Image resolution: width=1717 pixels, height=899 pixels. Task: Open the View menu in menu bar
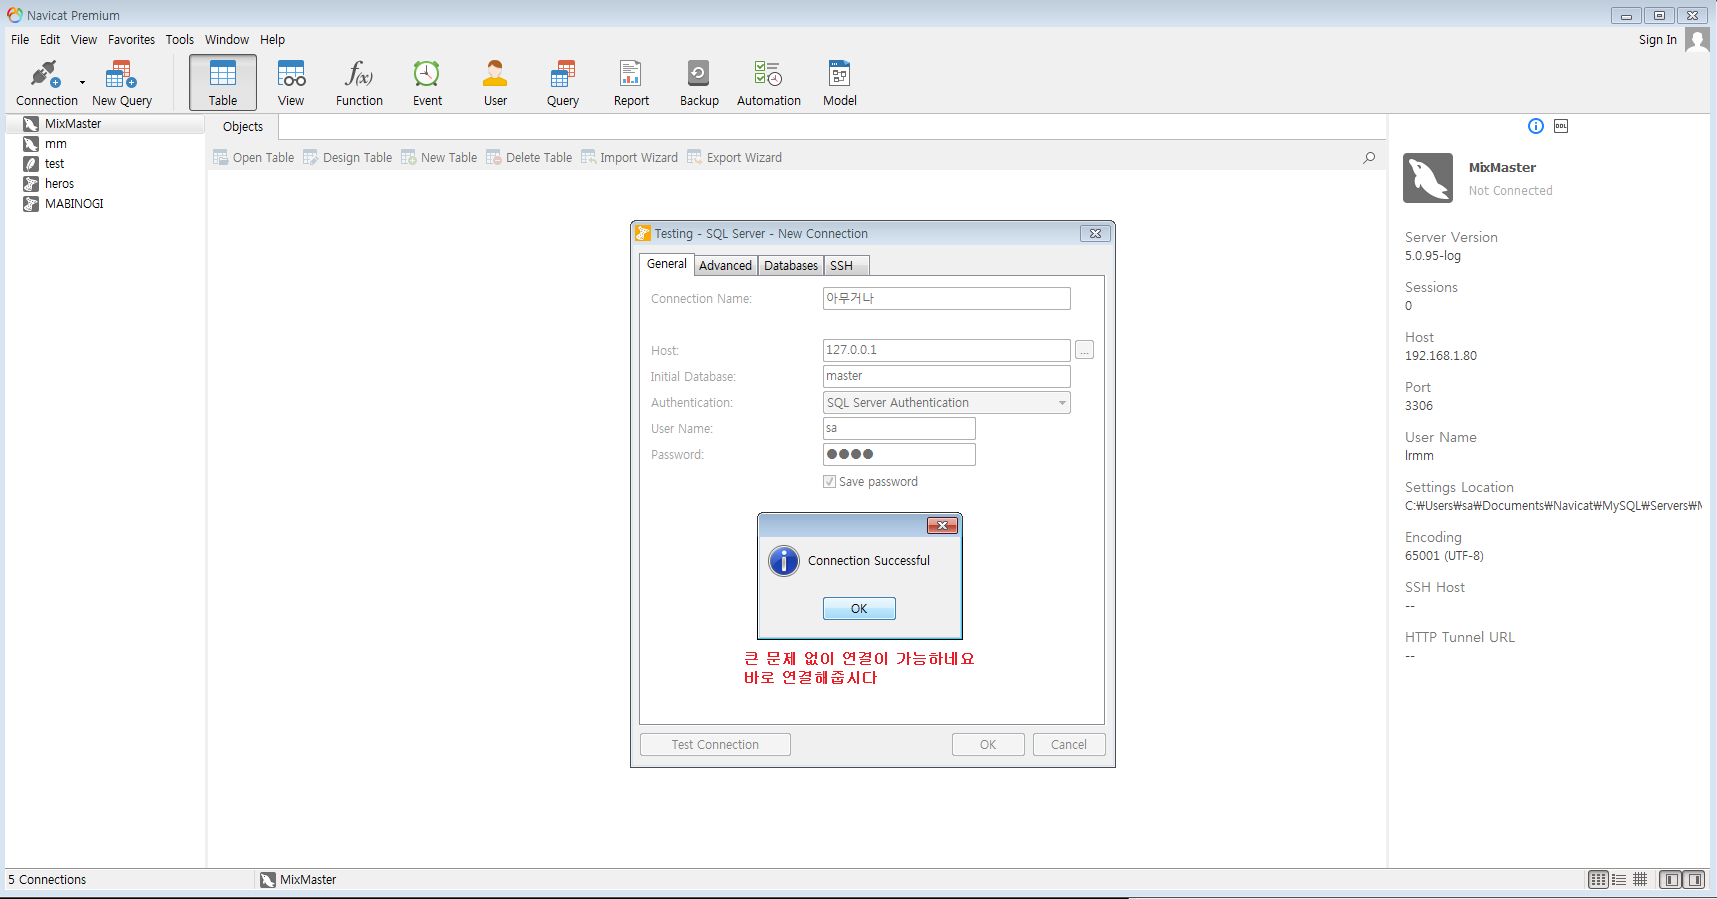pos(84,40)
